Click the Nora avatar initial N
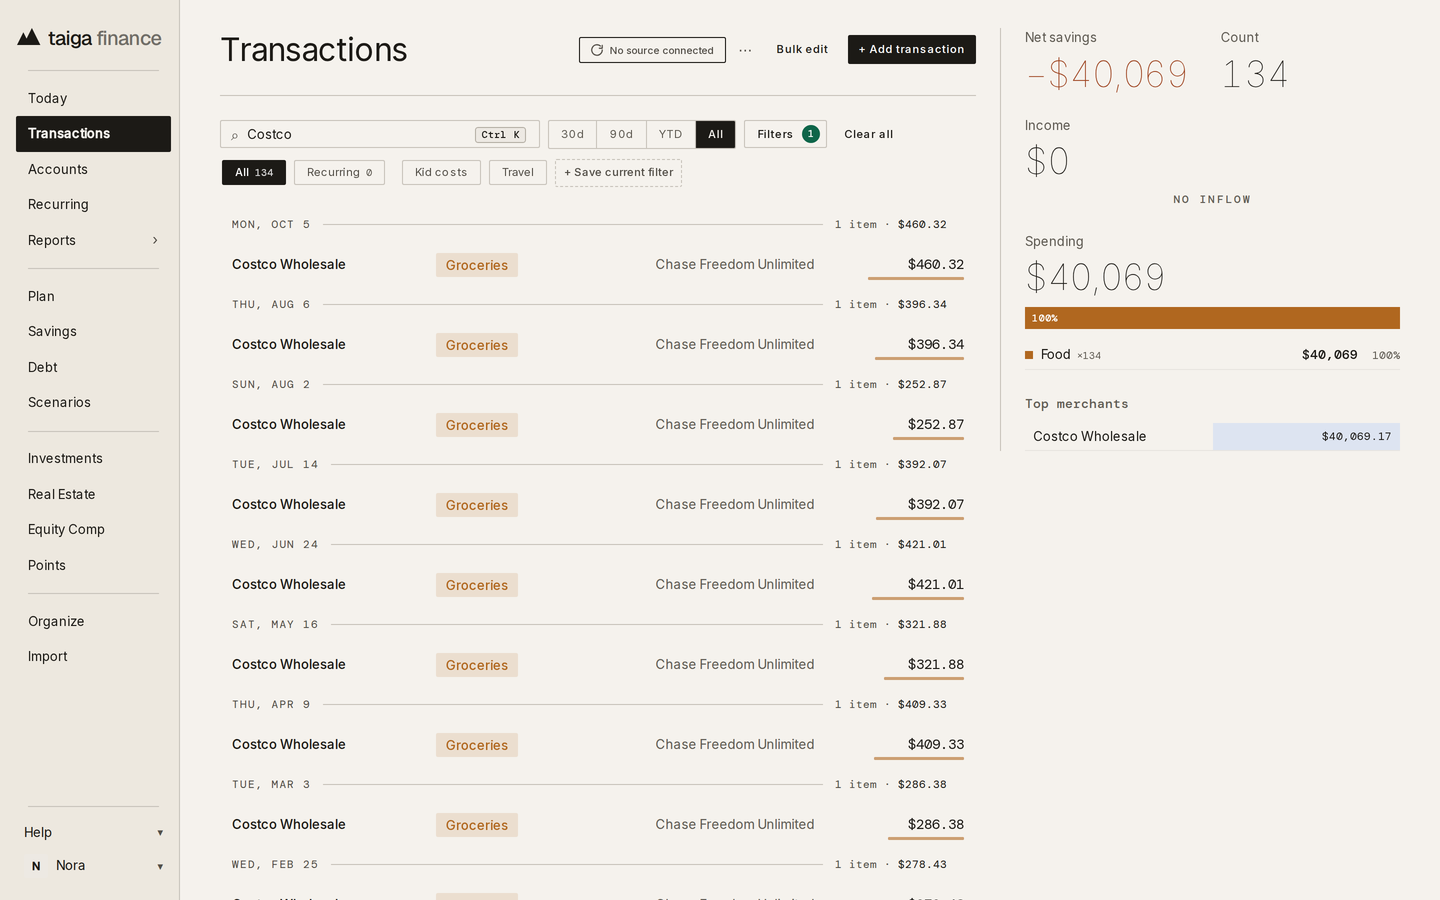Screen dimensions: 1440x900 coord(36,866)
